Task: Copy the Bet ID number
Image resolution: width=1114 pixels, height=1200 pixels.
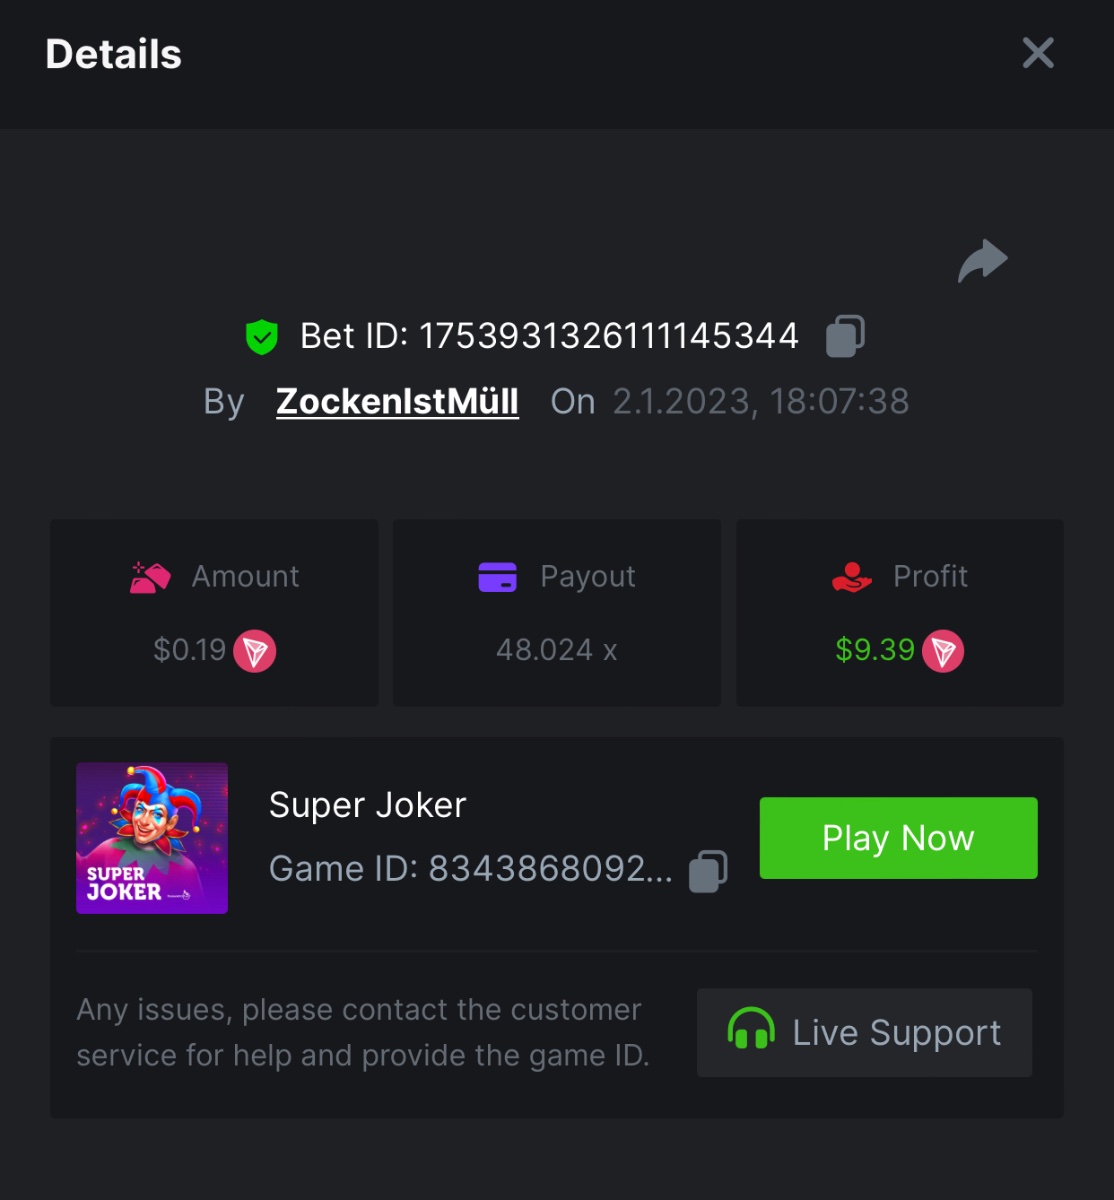Action: (x=845, y=336)
